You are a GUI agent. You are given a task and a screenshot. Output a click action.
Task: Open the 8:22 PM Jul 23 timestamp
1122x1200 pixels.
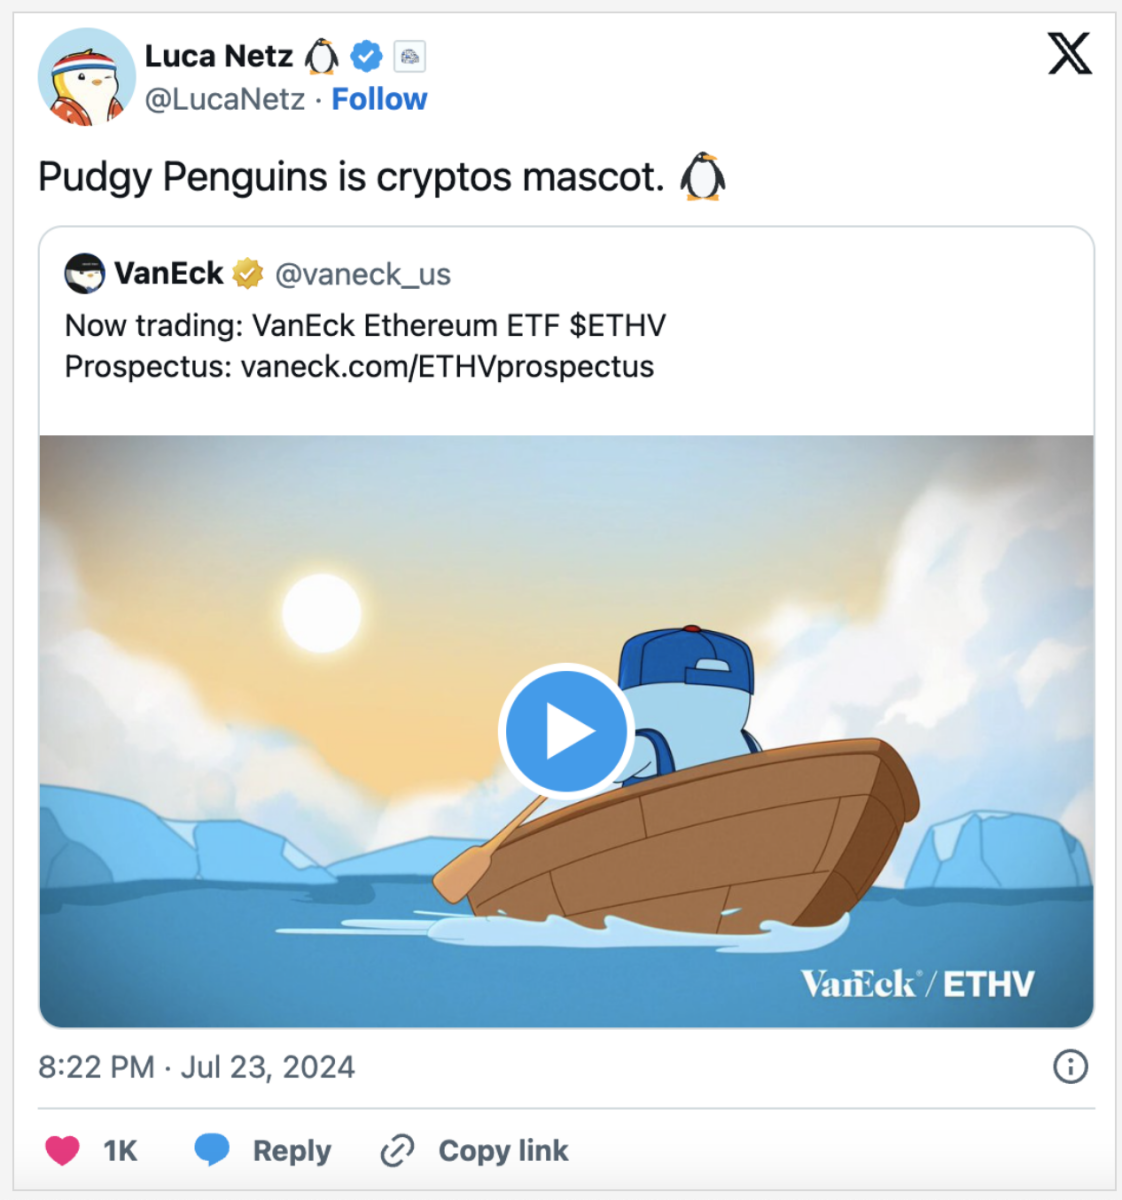[x=196, y=1067]
